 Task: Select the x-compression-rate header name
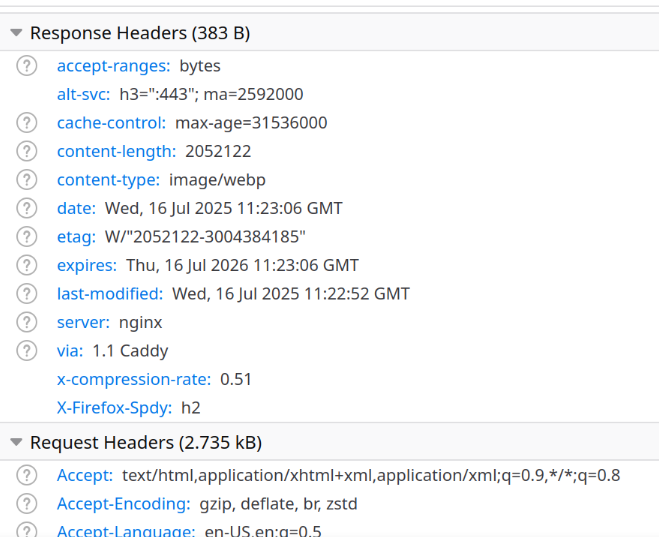click(134, 379)
